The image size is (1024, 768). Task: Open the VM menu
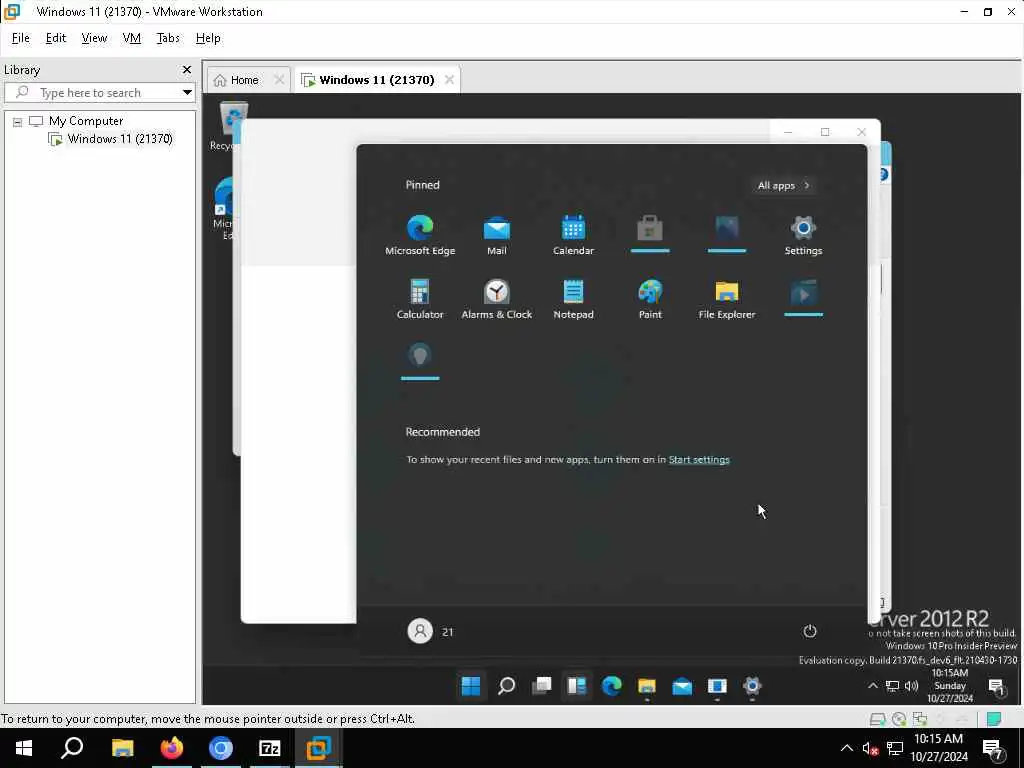coord(131,38)
